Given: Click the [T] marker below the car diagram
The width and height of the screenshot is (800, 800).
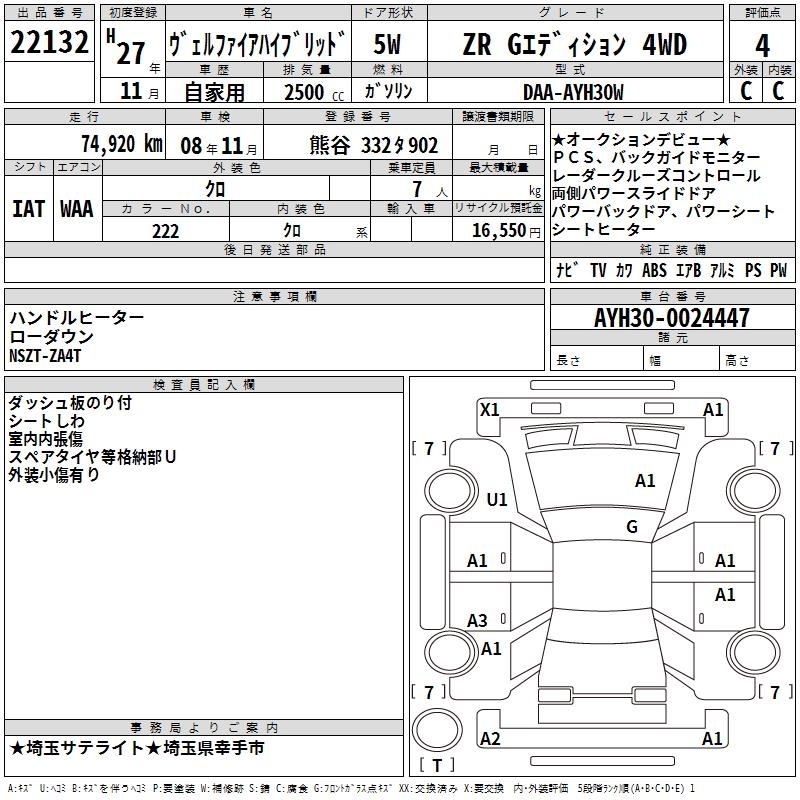Looking at the screenshot, I should click(436, 766).
